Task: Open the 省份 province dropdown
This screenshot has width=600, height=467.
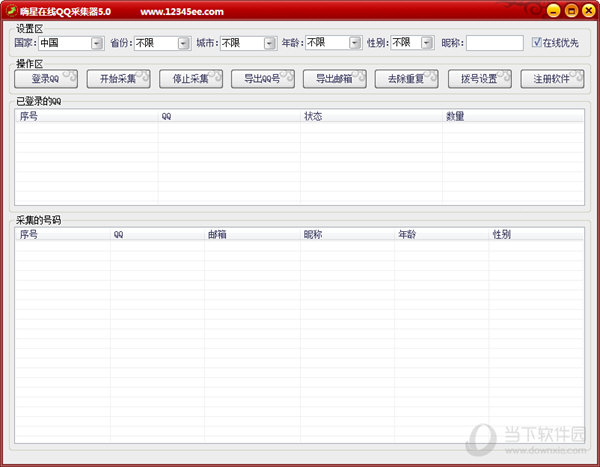Action: pos(184,43)
